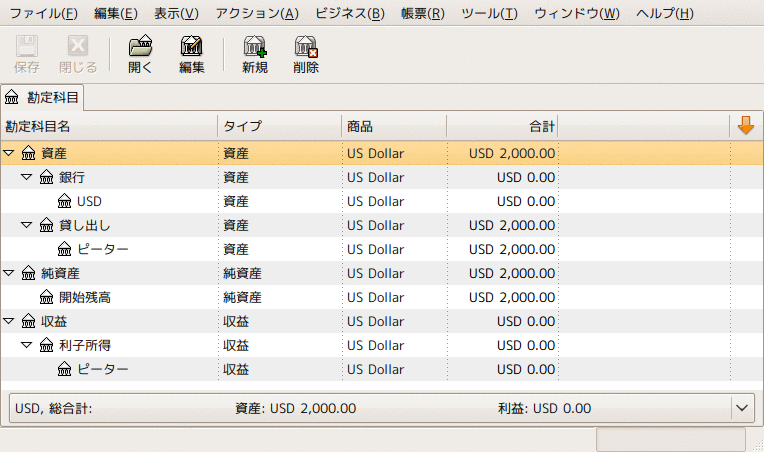The width and height of the screenshot is (764, 452).
Task: Open the 帳票(R) reports menu
Action: [x=422, y=13]
